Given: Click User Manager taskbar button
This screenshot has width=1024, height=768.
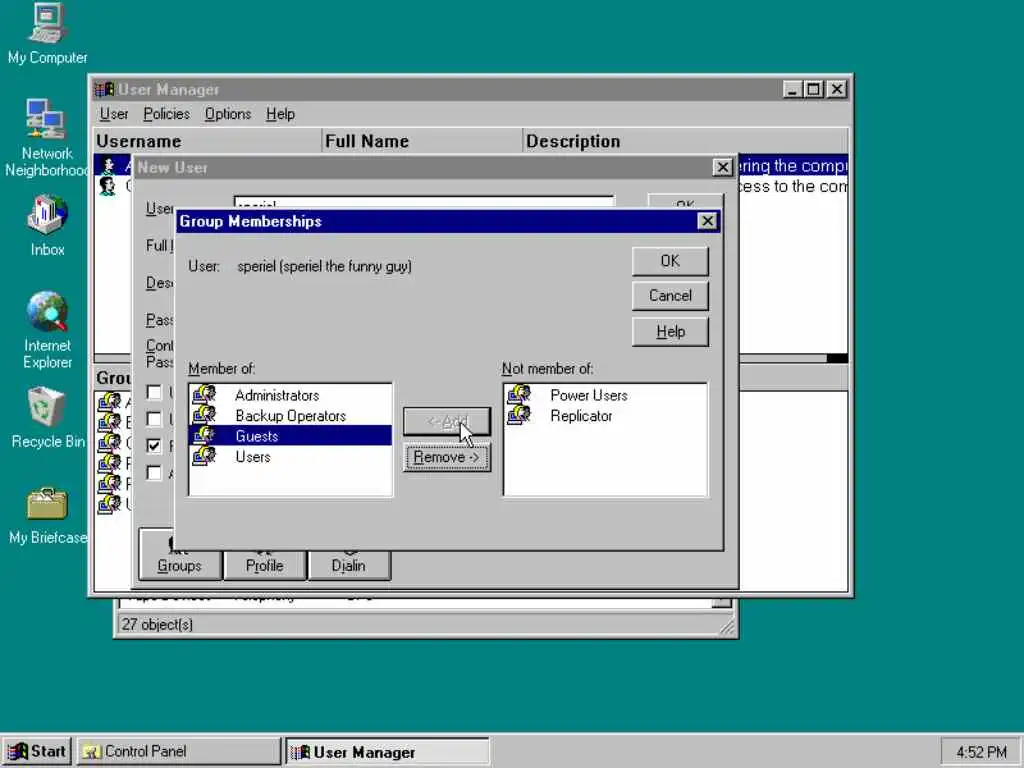Looking at the screenshot, I should 387,752.
